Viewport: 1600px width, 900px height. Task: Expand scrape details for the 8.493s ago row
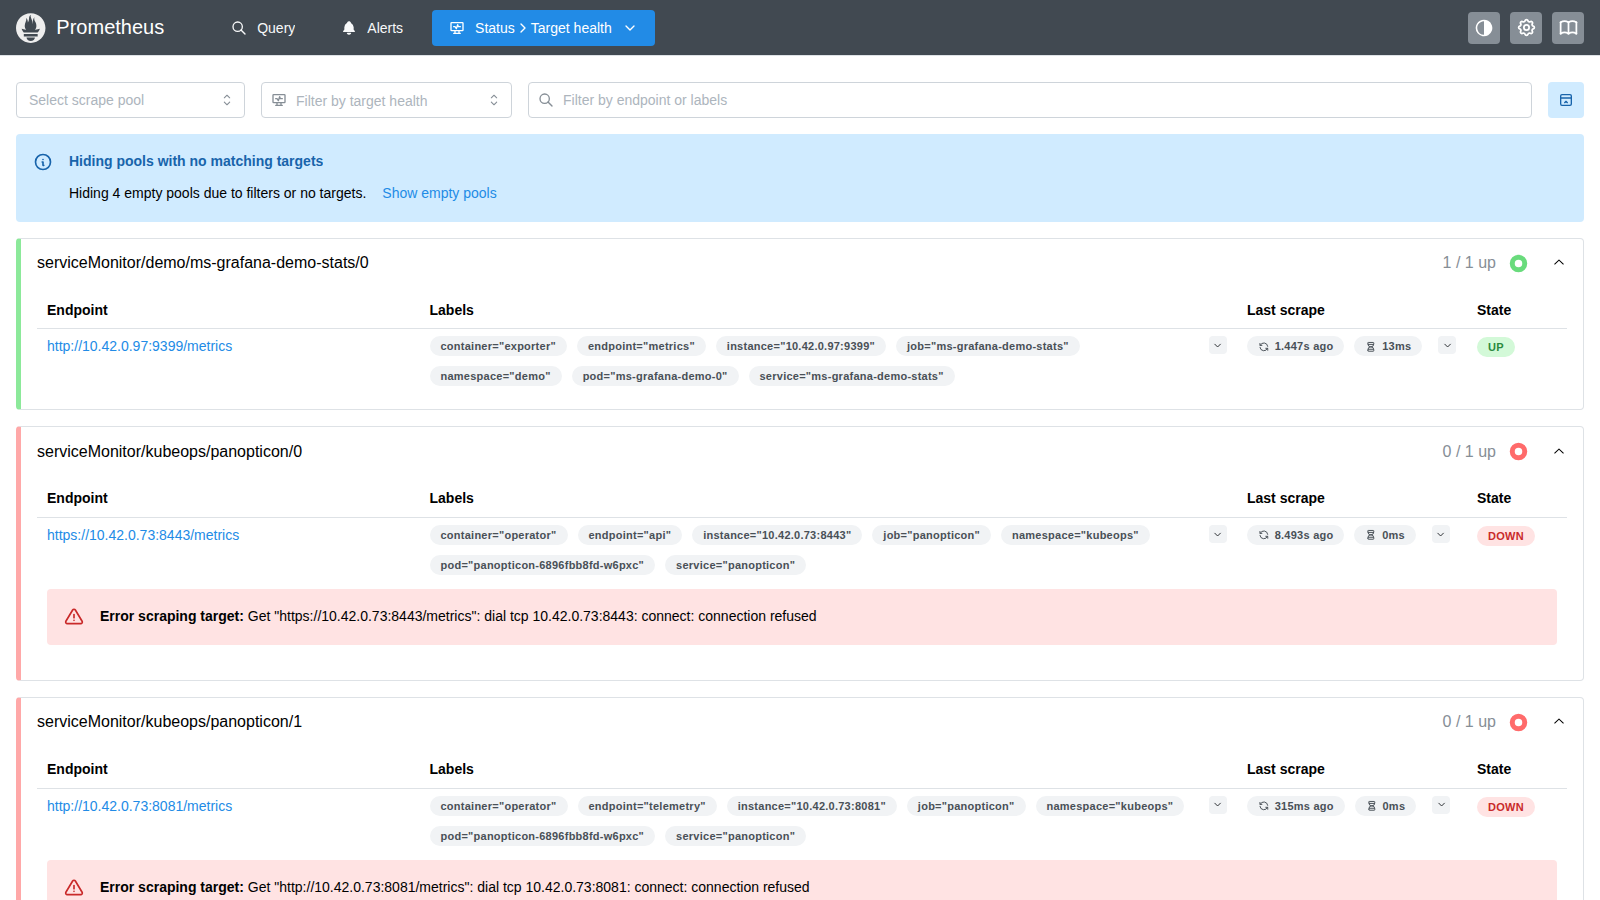click(1441, 535)
